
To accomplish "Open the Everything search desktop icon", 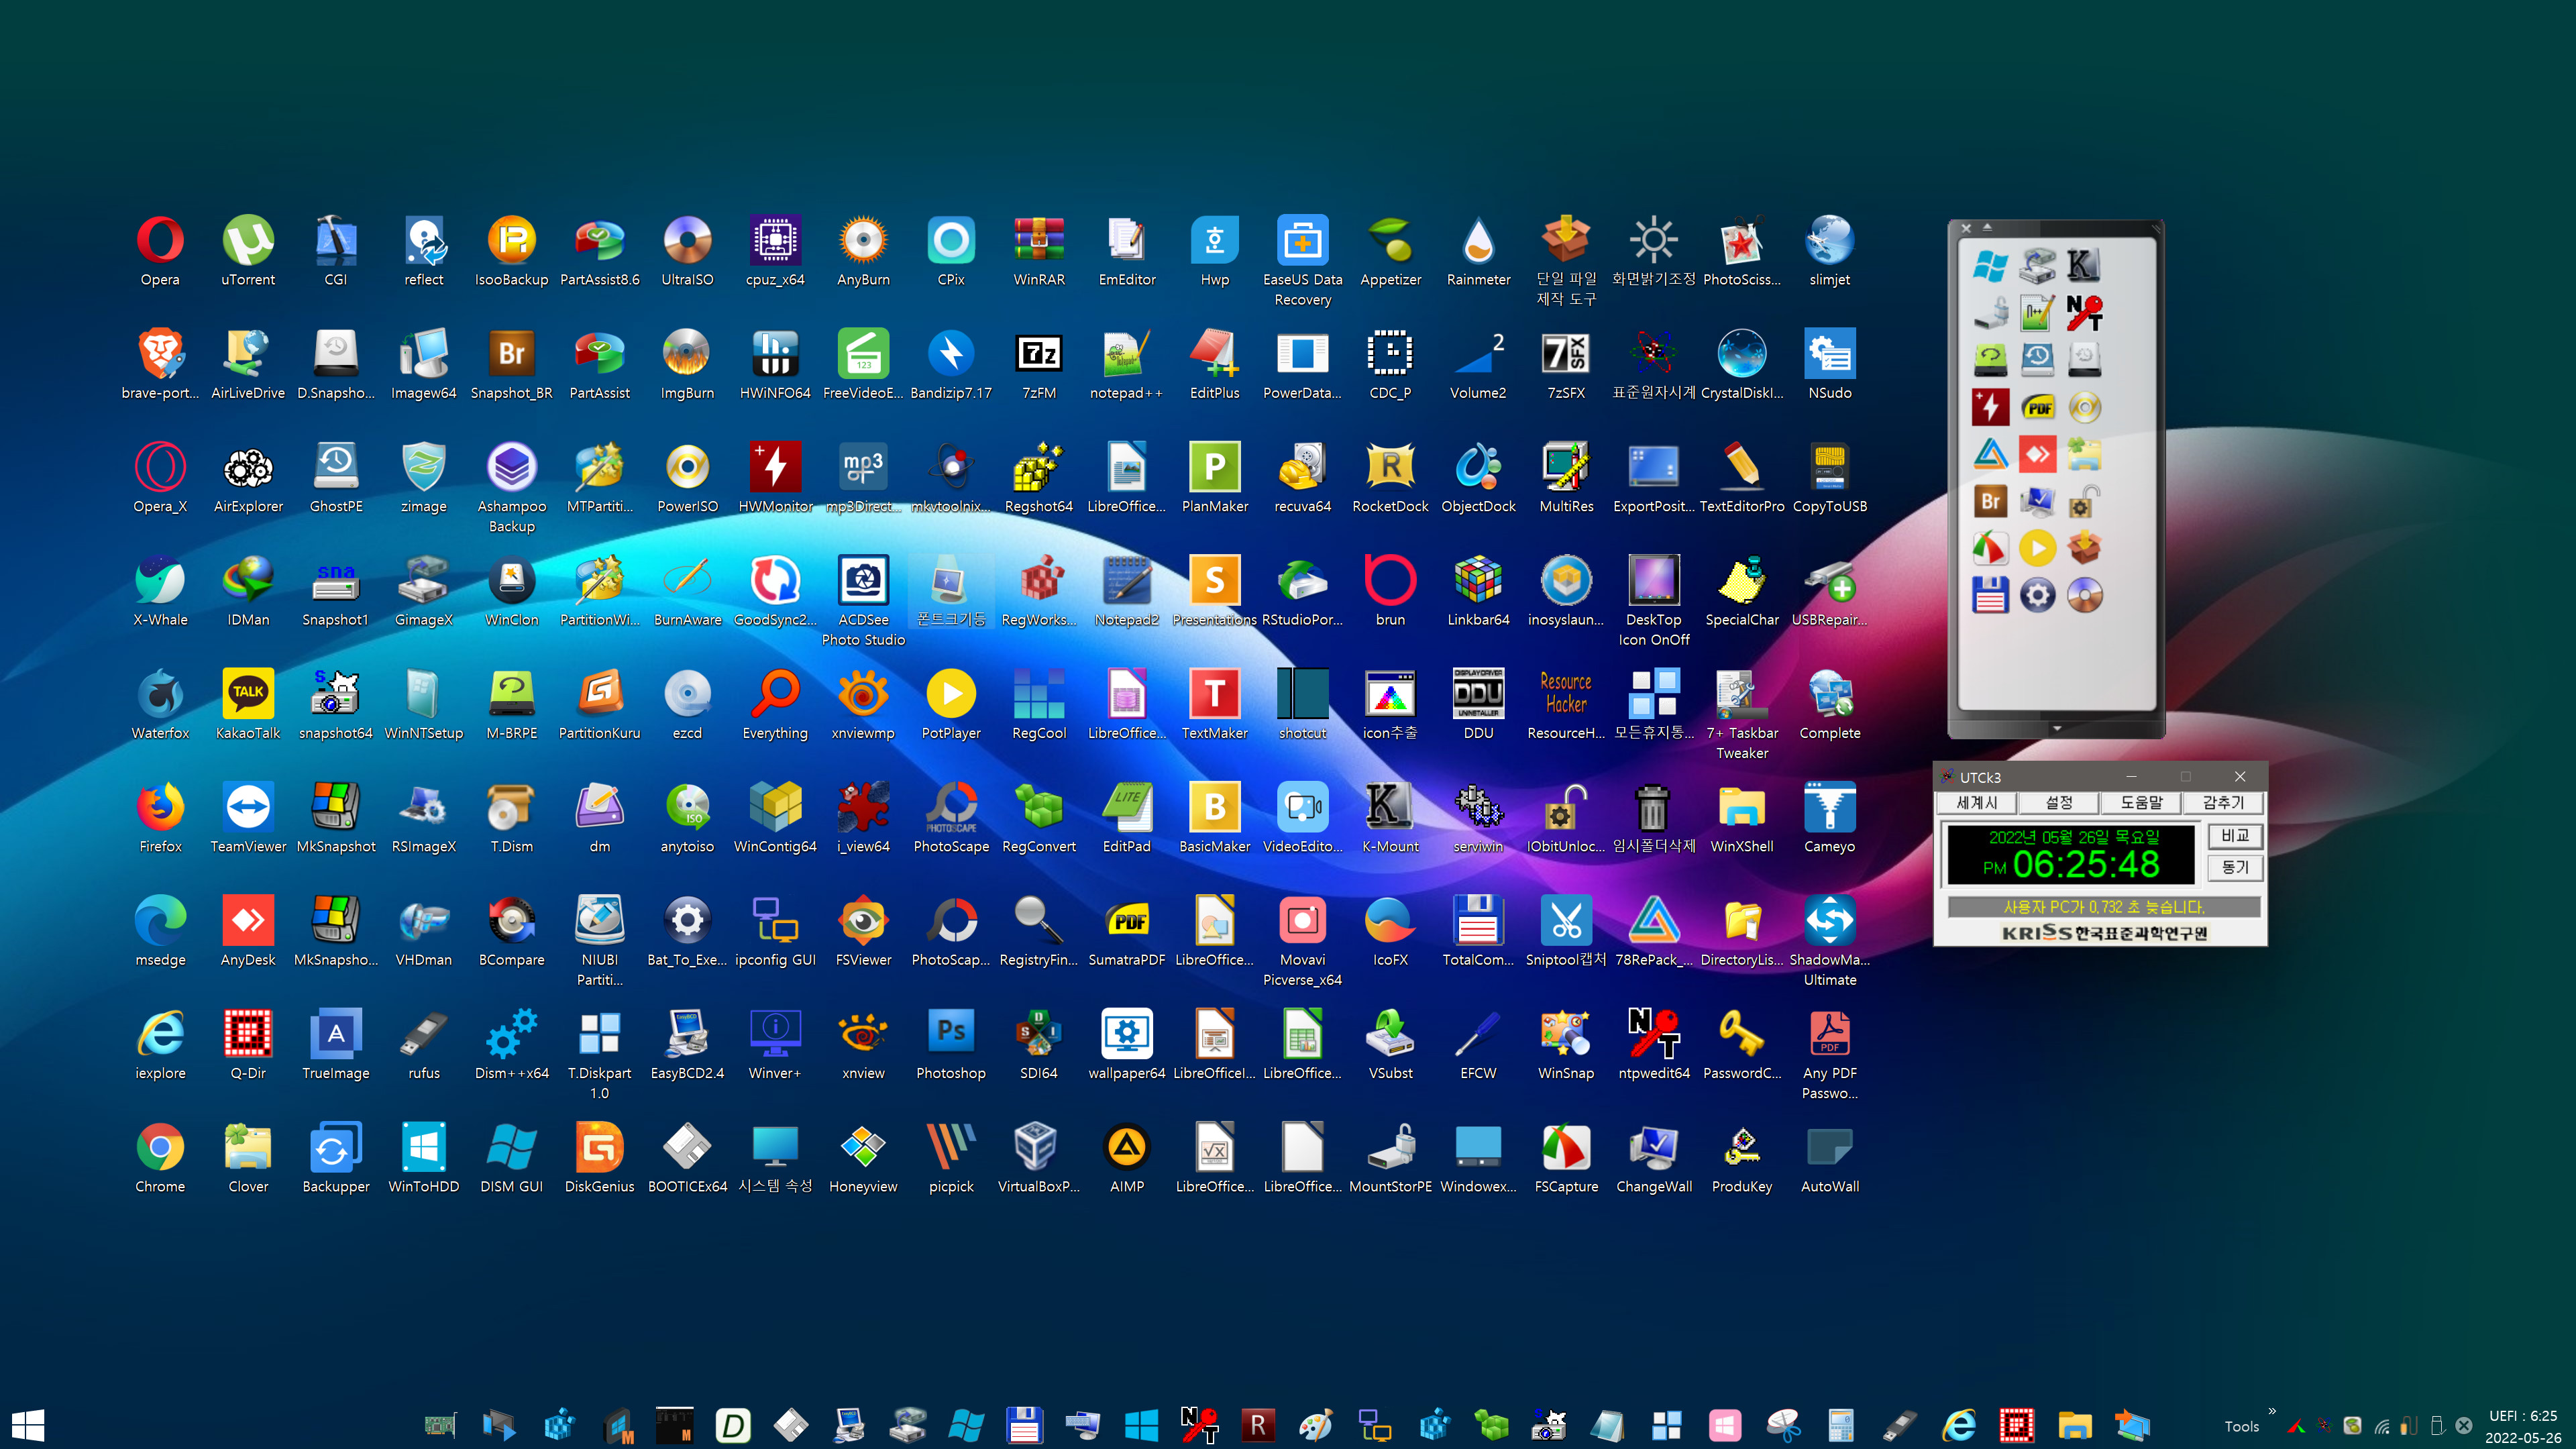I will 775,703.
